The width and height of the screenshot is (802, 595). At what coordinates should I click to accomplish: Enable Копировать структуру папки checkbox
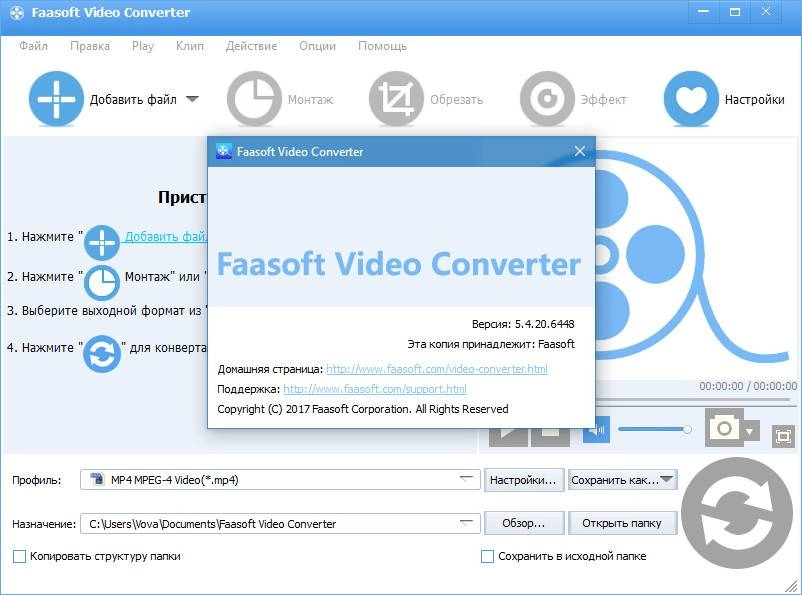tap(19, 556)
